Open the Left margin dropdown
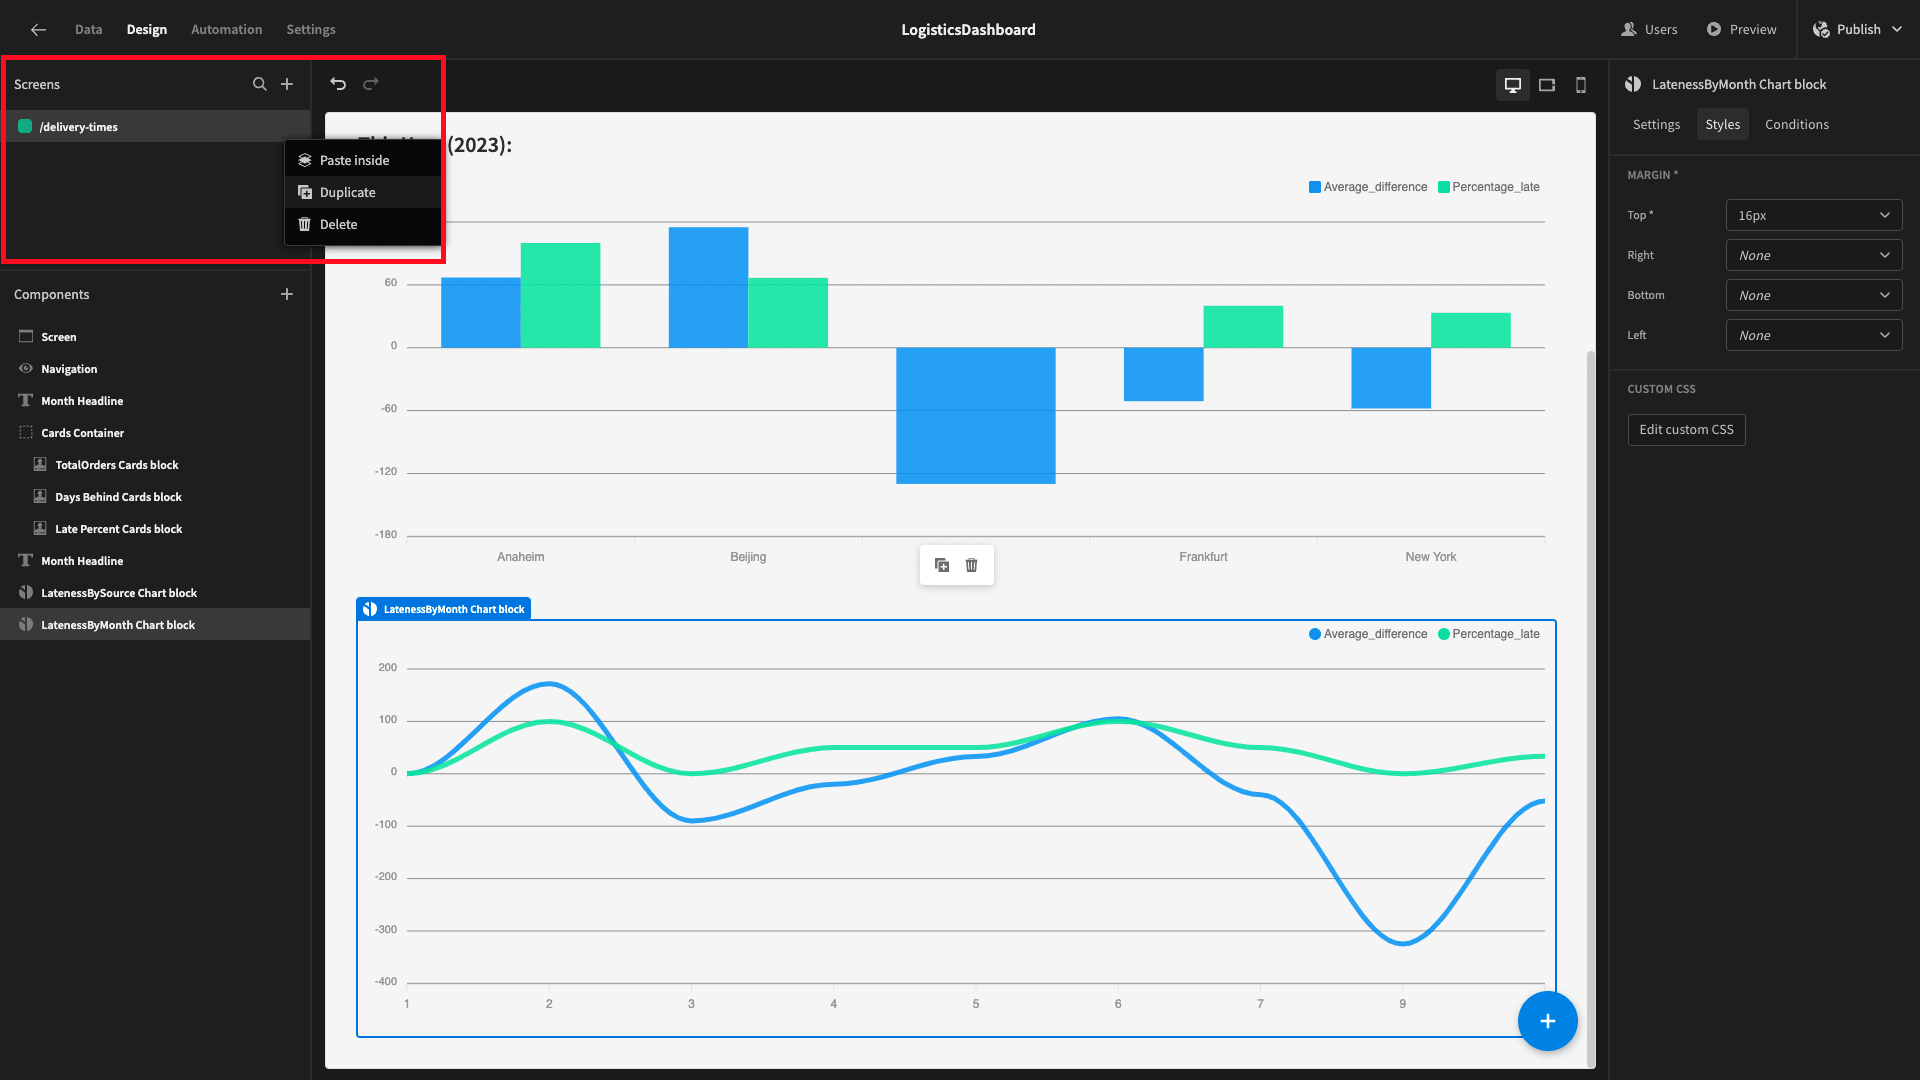This screenshot has height=1080, width=1920. 1813,335
